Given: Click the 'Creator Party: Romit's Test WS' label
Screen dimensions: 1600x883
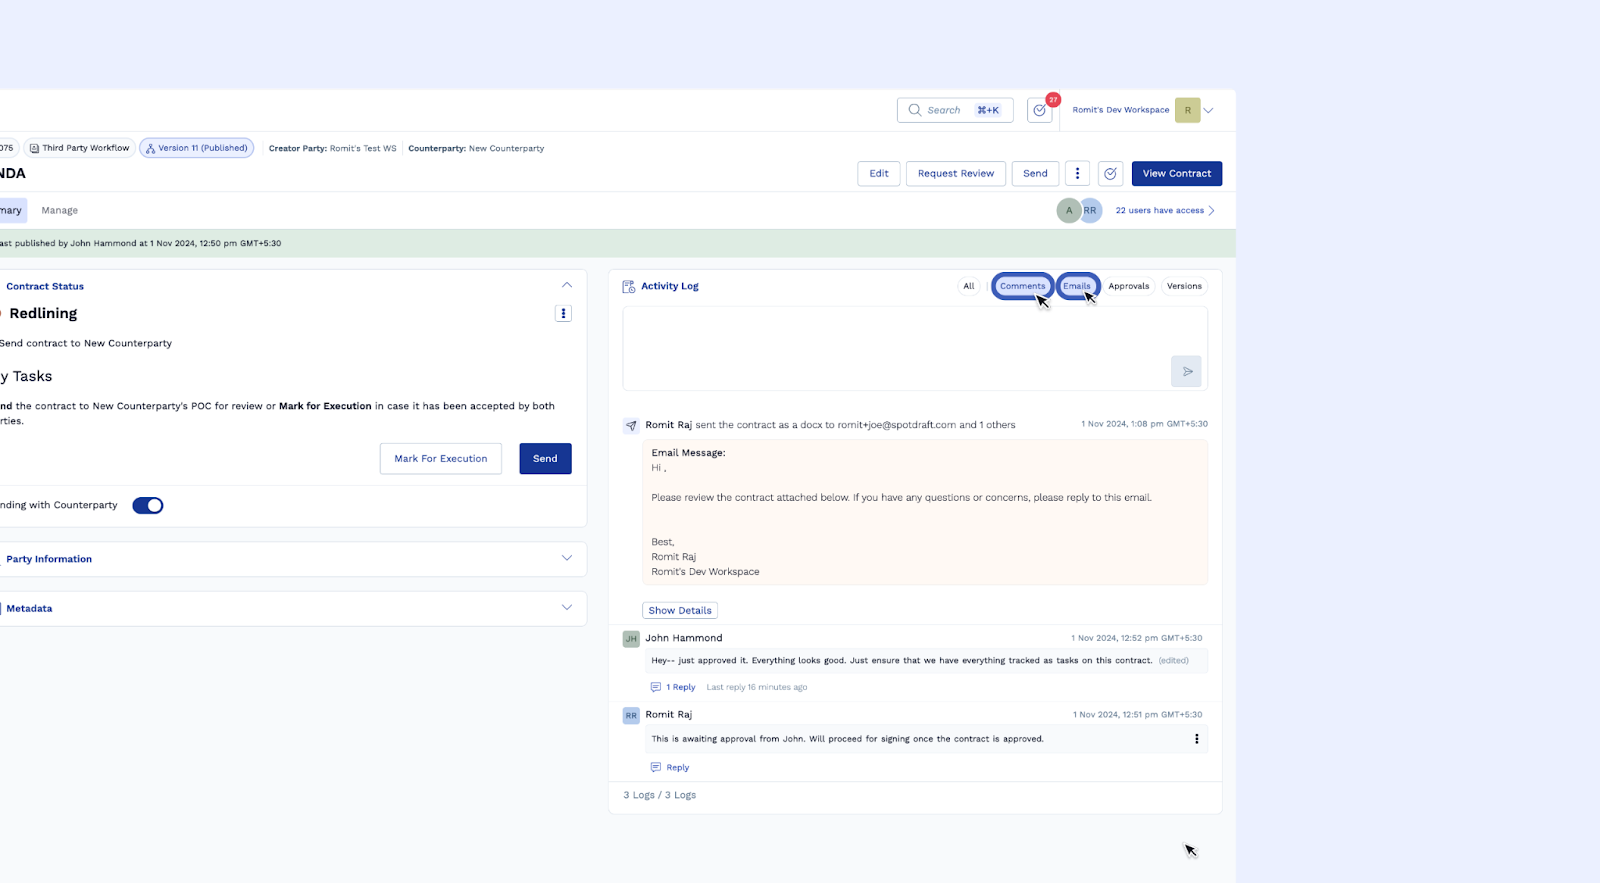Looking at the screenshot, I should (333, 148).
